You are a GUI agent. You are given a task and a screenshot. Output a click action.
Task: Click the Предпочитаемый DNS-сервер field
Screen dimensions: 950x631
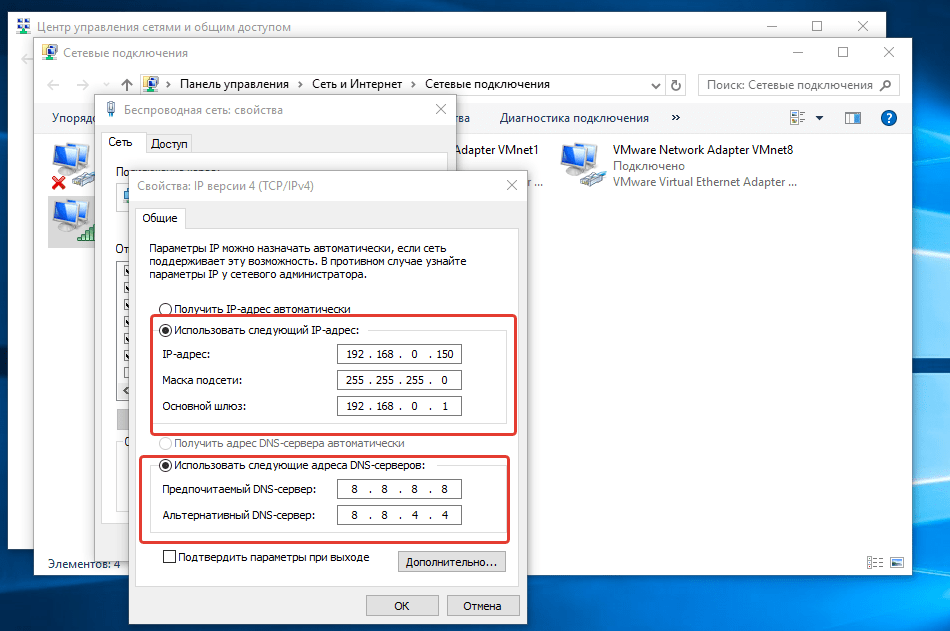coord(399,489)
